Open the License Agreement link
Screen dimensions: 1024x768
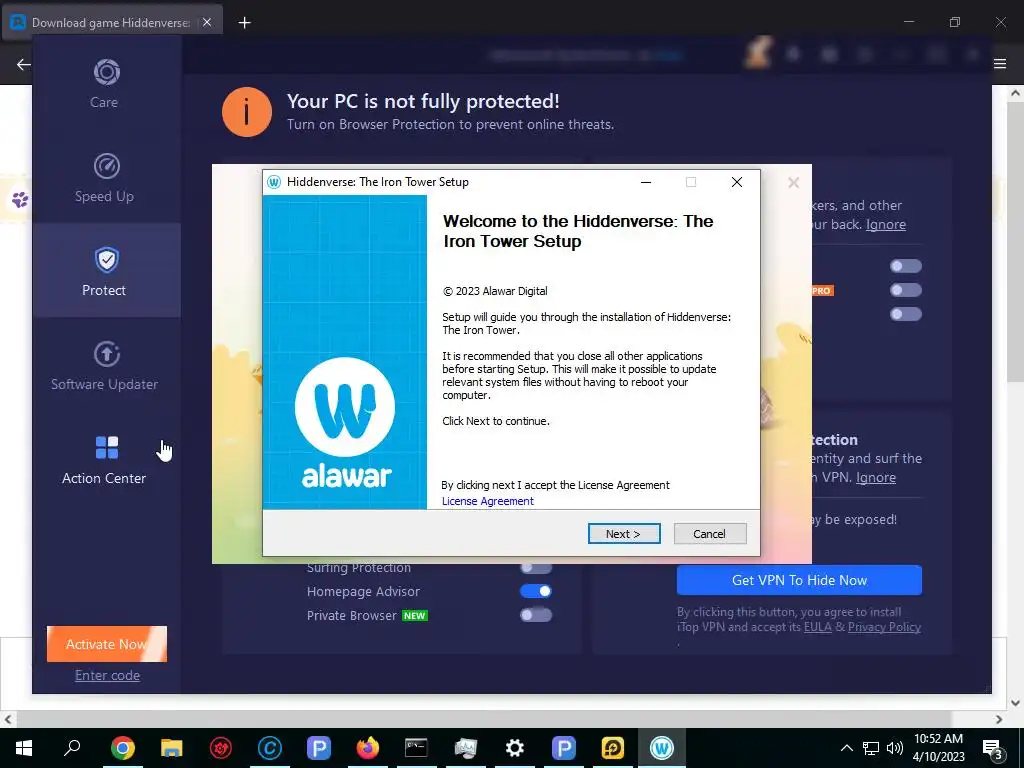[x=487, y=501]
